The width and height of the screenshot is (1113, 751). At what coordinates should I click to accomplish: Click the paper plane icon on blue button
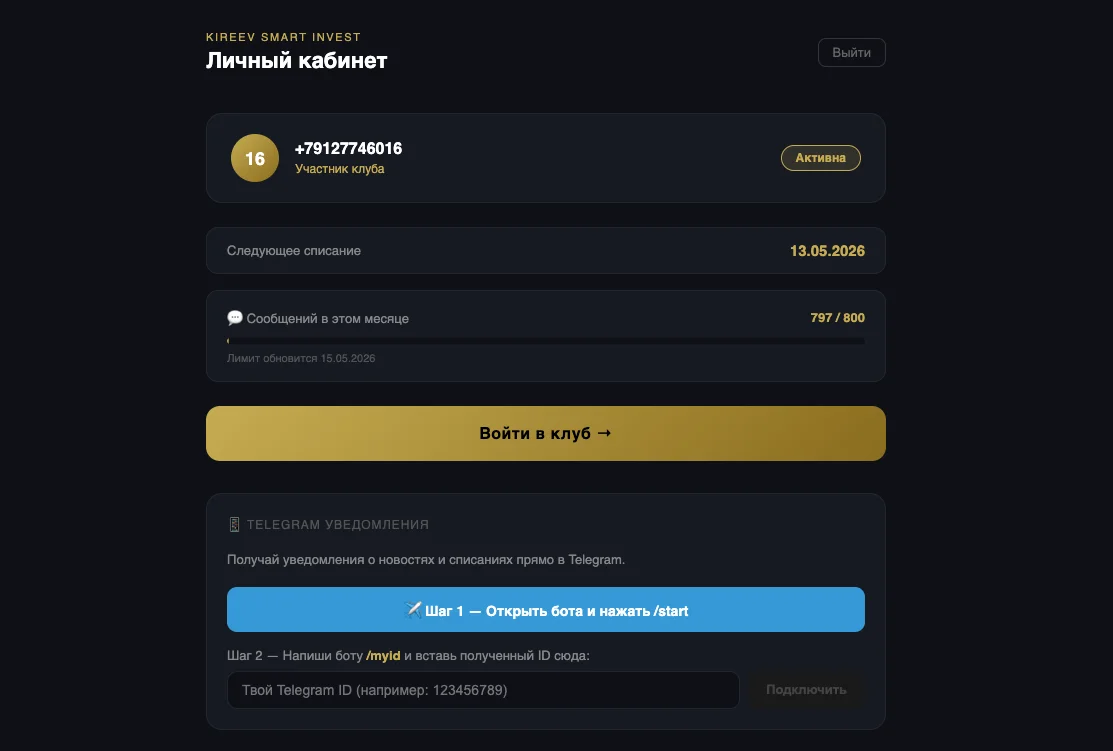point(413,610)
